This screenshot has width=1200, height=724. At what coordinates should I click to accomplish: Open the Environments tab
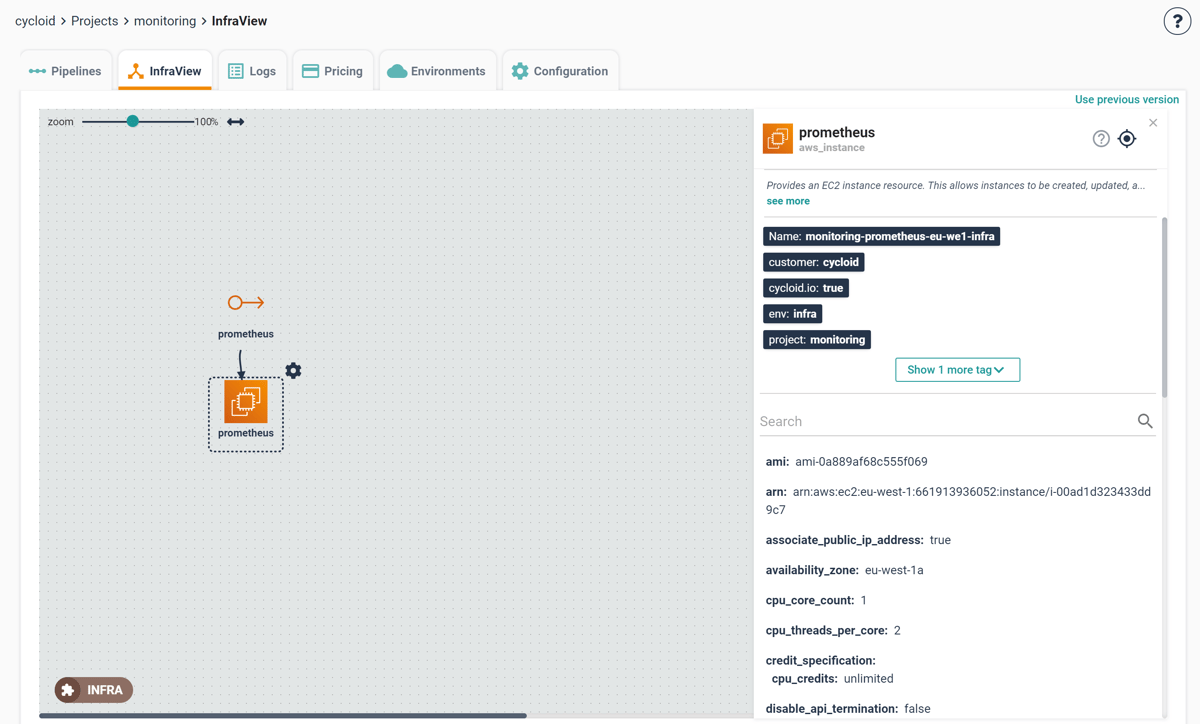coord(436,70)
